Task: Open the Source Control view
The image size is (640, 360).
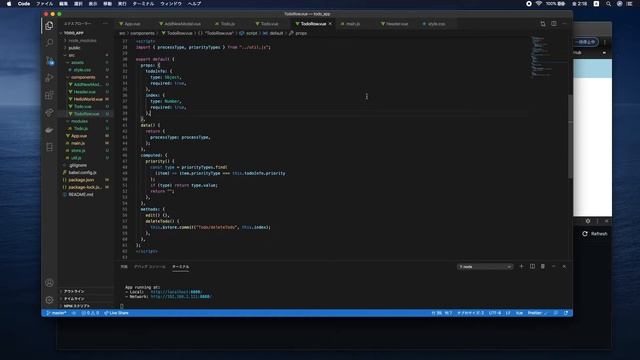Action: pyautogui.click(x=49, y=61)
